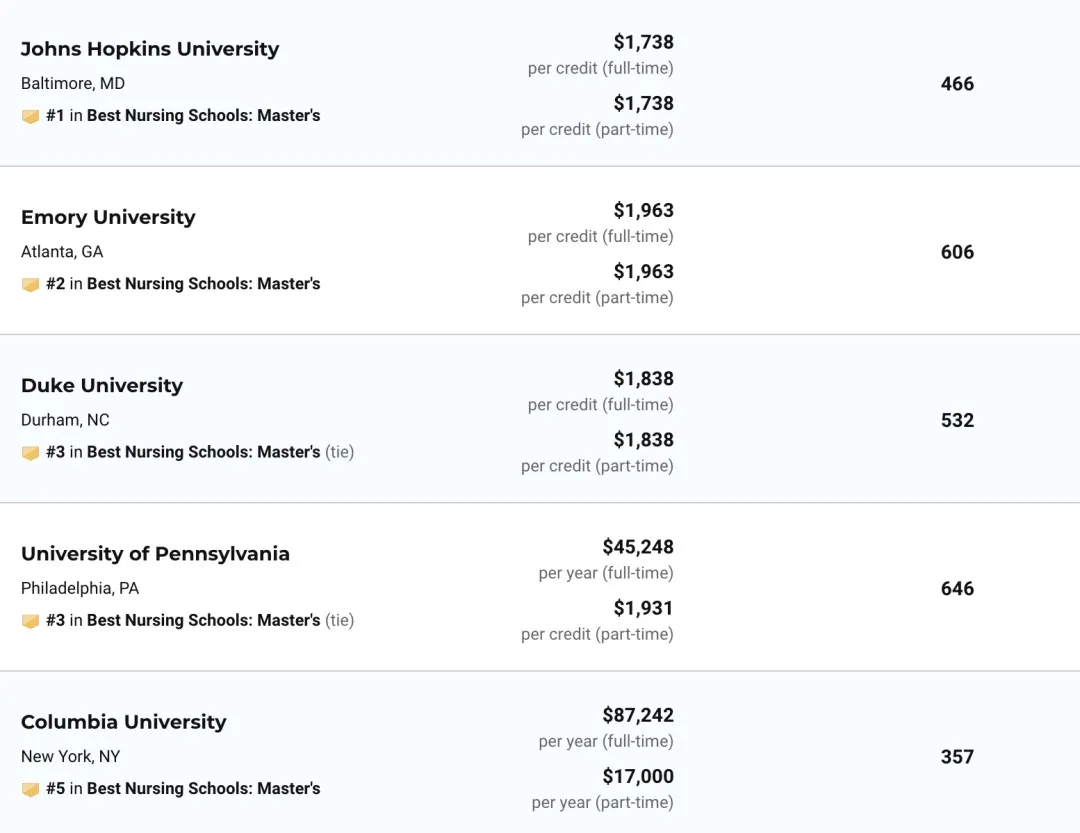Click the ranking badge icon beside #1

coord(30,116)
